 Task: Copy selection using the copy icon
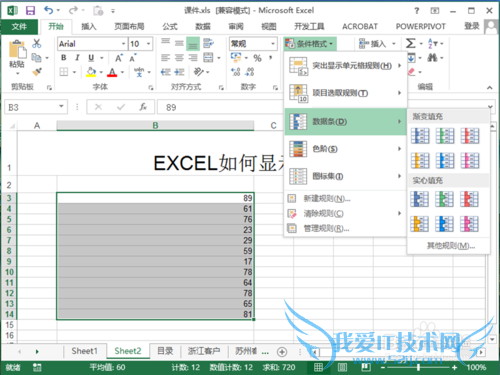pos(36,58)
